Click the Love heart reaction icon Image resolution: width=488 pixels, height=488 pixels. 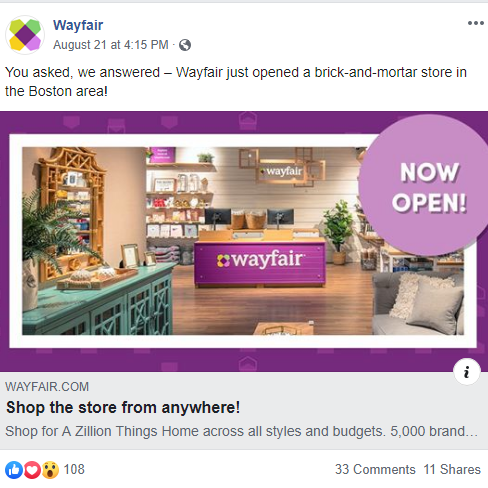tap(32, 470)
